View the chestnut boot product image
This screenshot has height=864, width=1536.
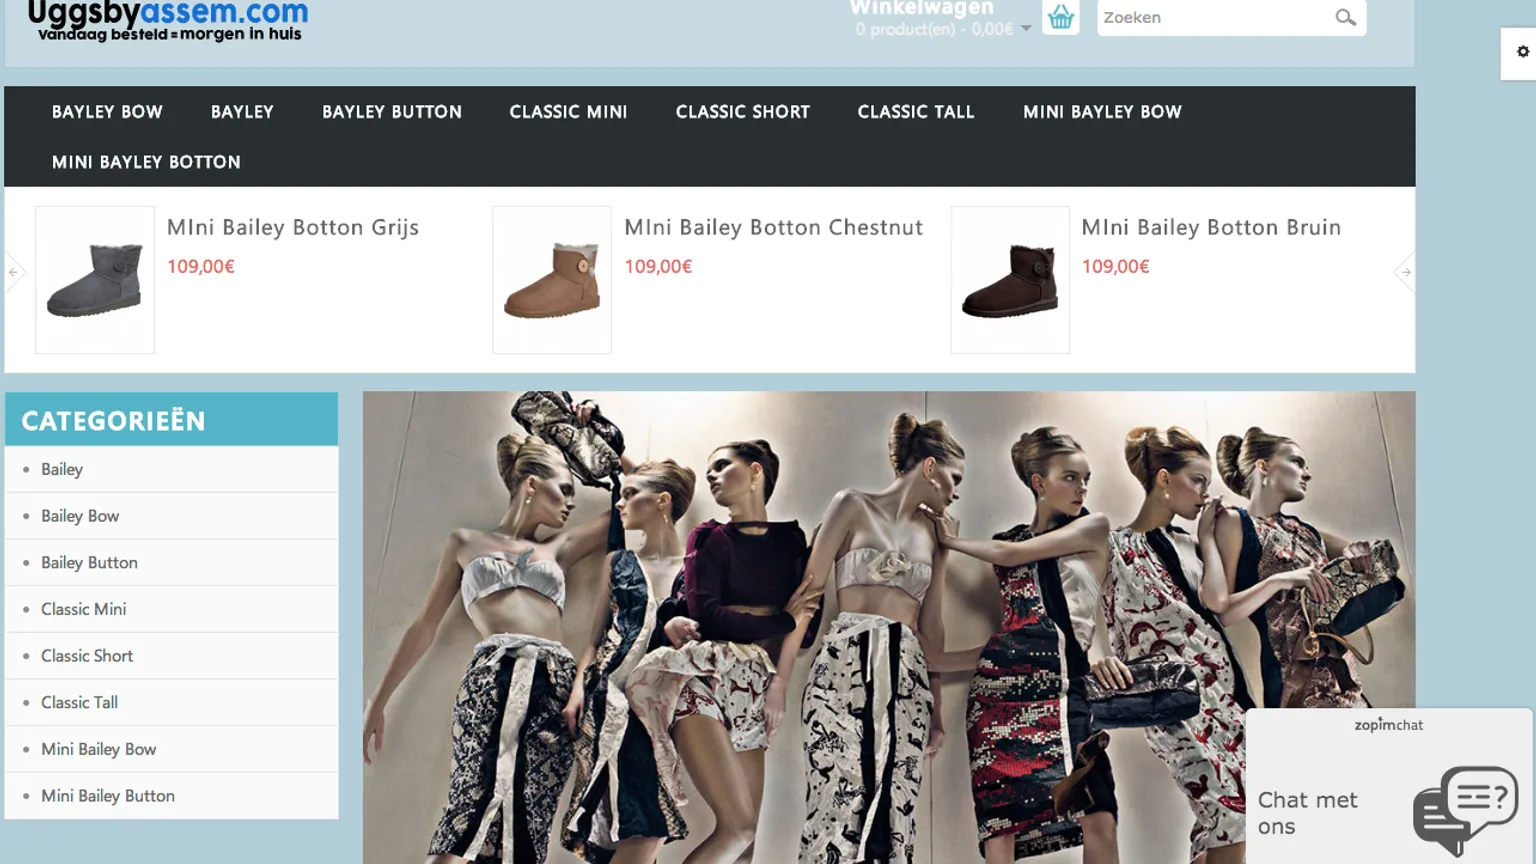552,280
